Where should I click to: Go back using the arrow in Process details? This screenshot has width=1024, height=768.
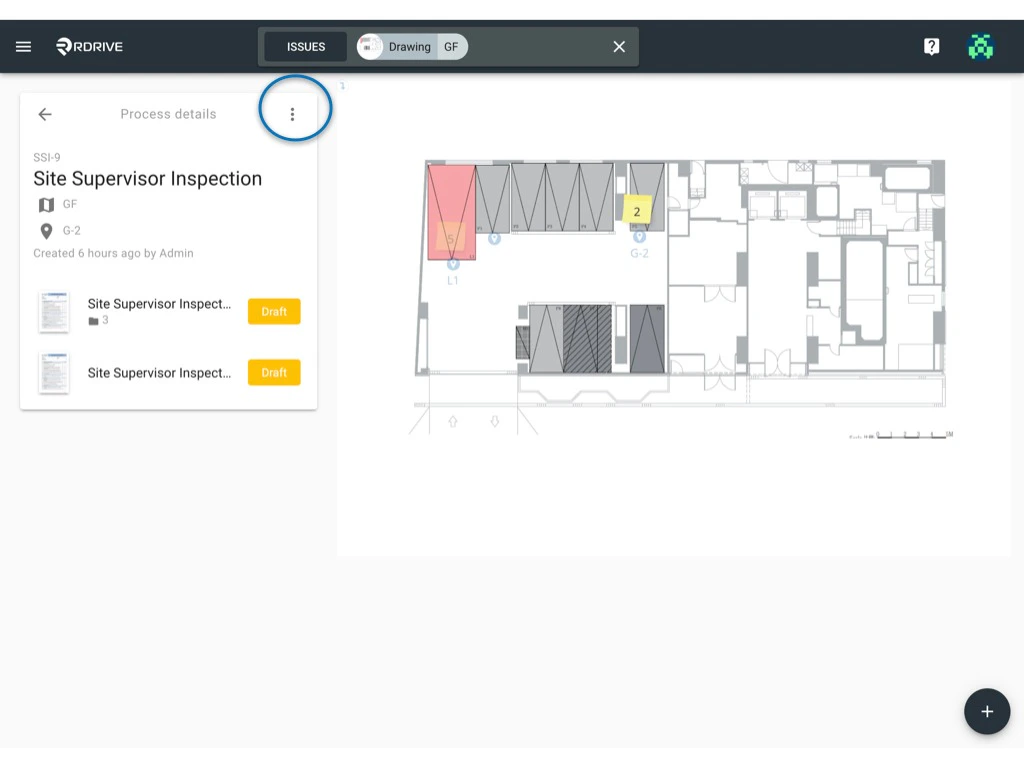click(x=44, y=114)
